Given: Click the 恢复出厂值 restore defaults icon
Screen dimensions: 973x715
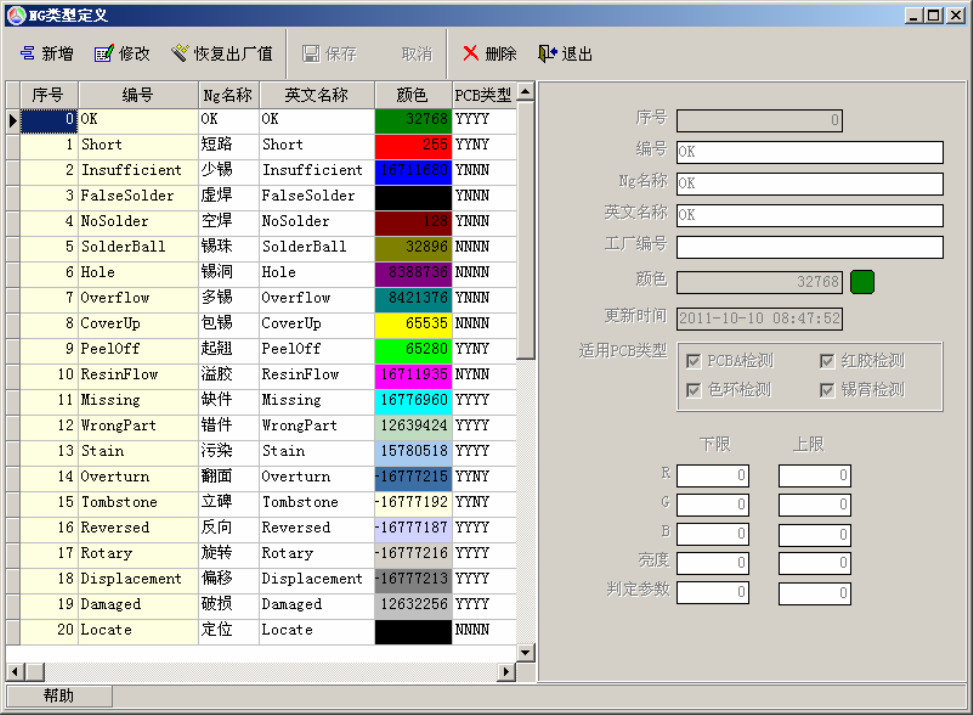Looking at the screenshot, I should [x=180, y=54].
